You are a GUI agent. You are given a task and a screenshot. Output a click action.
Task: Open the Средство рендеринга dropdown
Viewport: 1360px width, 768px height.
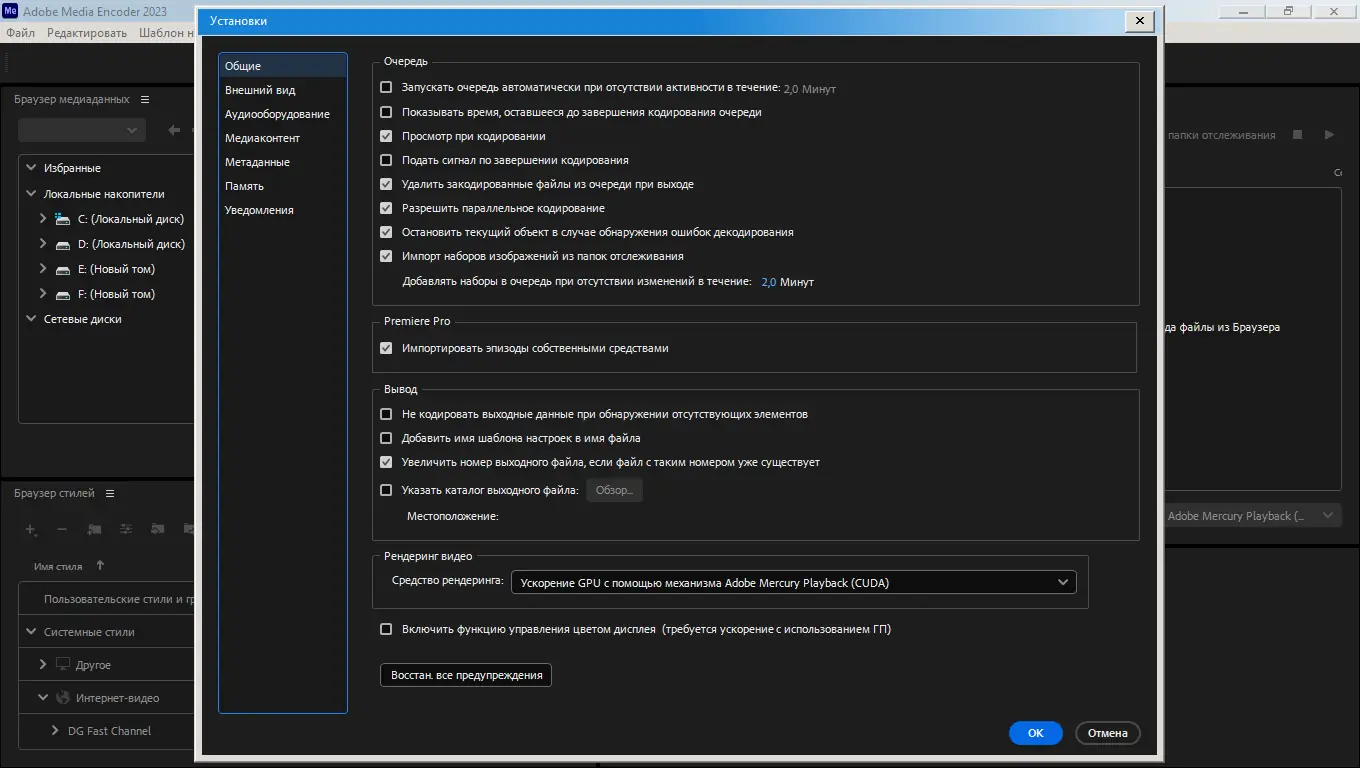(793, 582)
